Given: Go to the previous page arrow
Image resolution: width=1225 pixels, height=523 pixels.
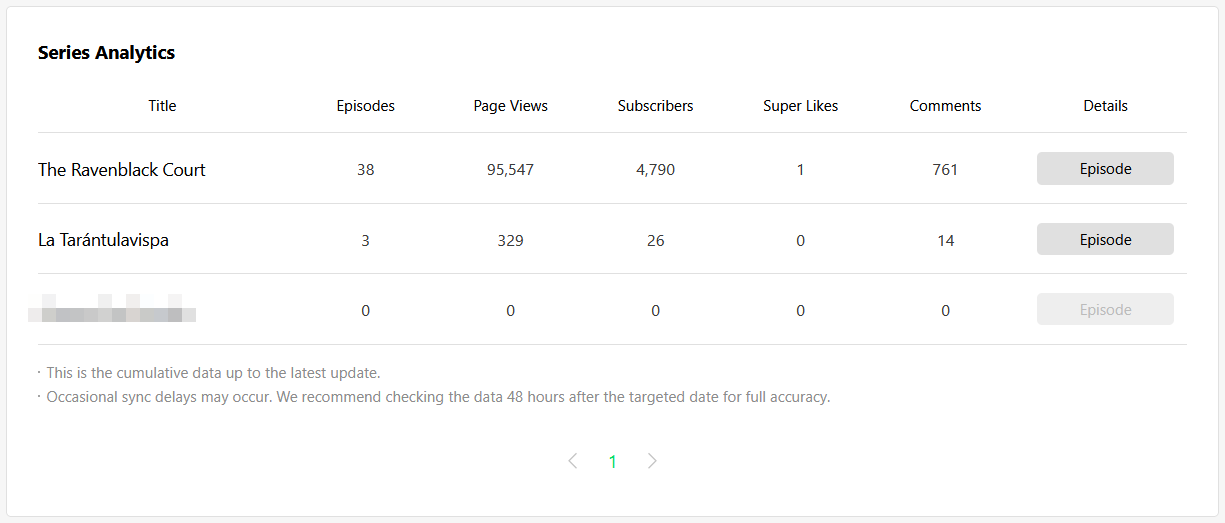Looking at the screenshot, I should (x=573, y=461).
